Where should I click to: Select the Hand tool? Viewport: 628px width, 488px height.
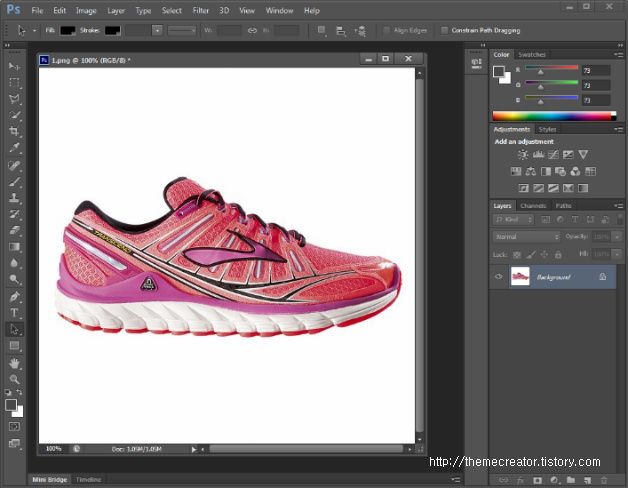point(14,363)
